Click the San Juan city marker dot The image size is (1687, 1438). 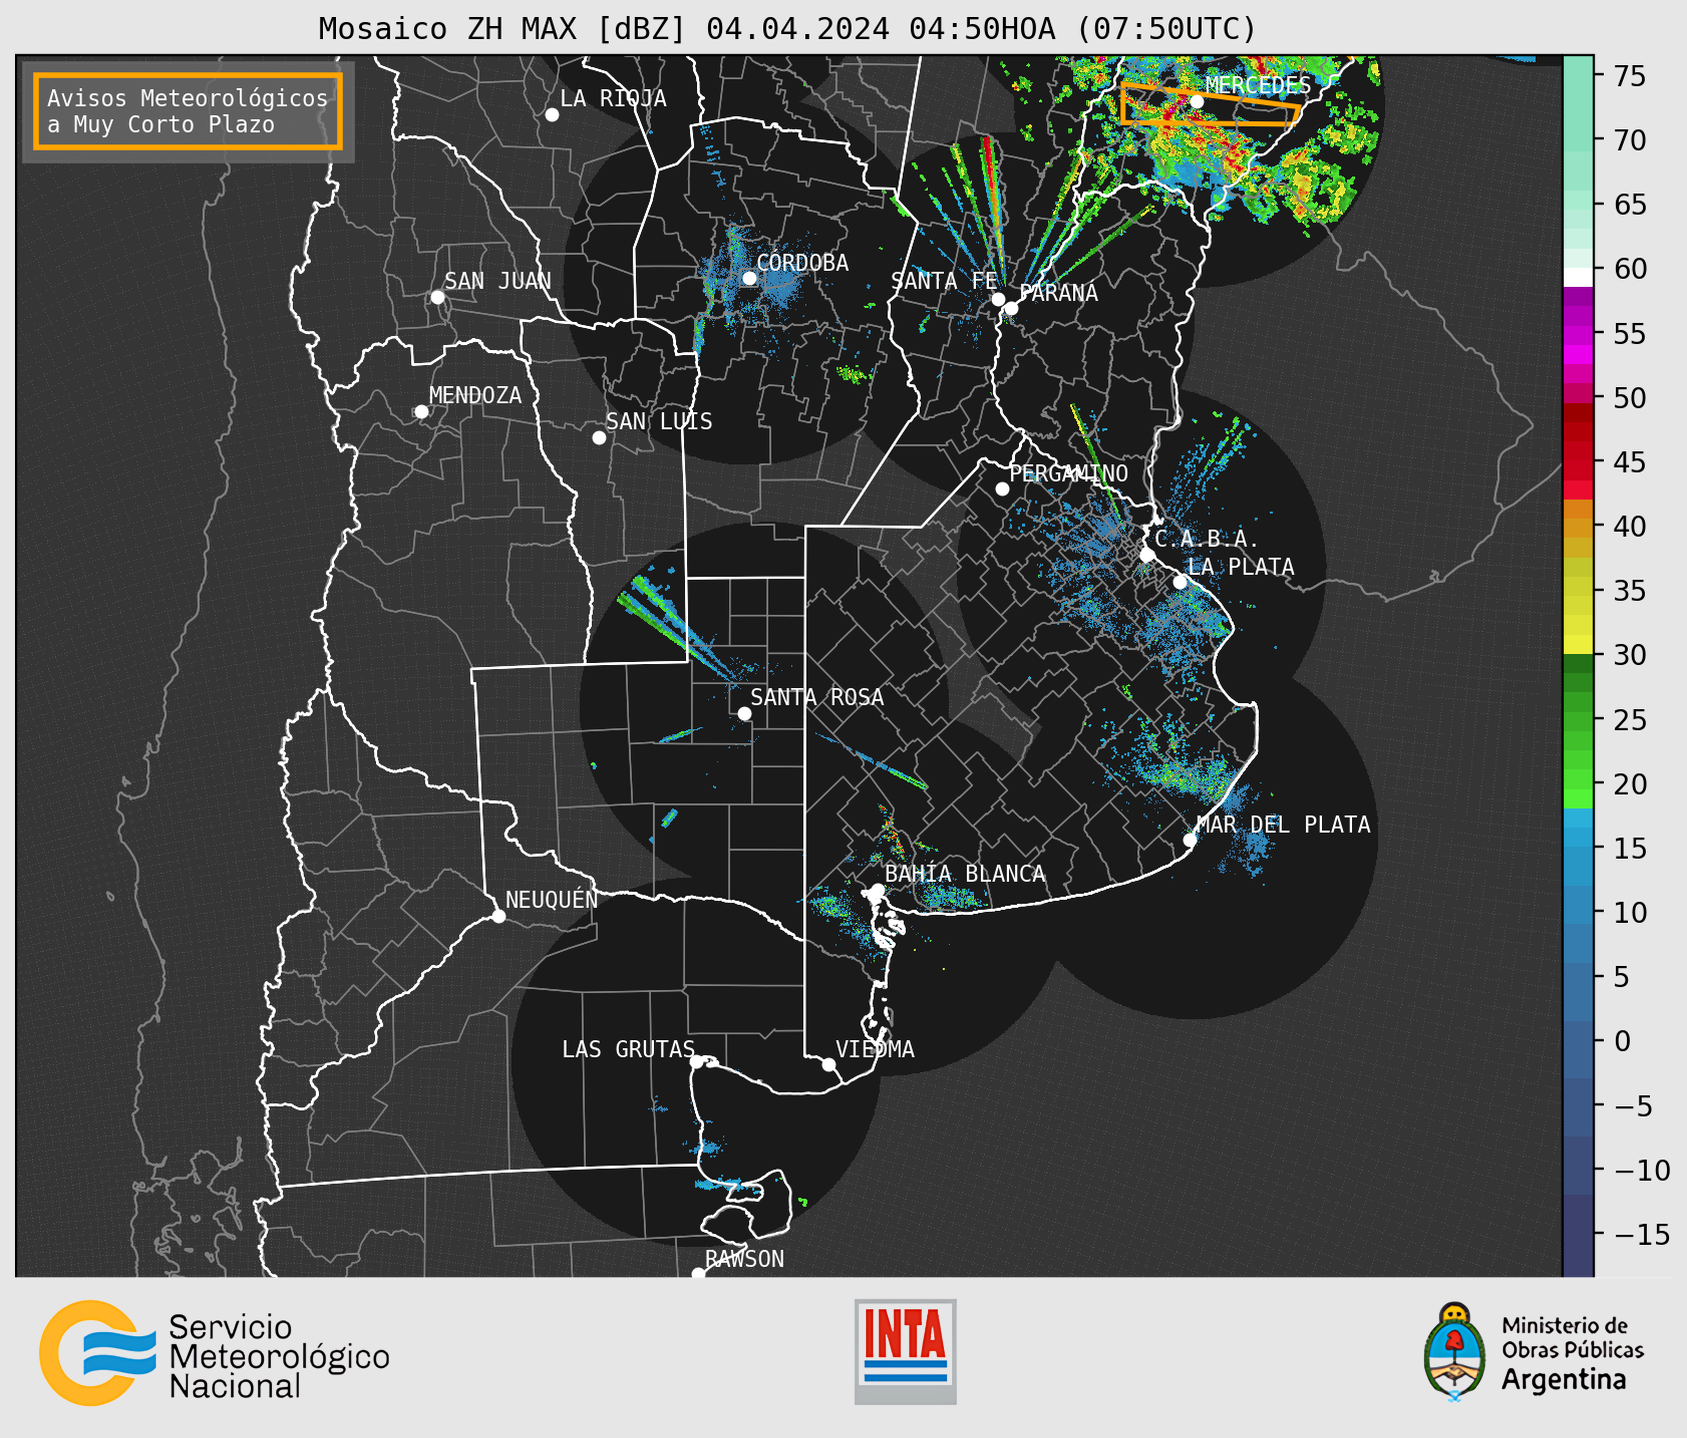point(437,297)
